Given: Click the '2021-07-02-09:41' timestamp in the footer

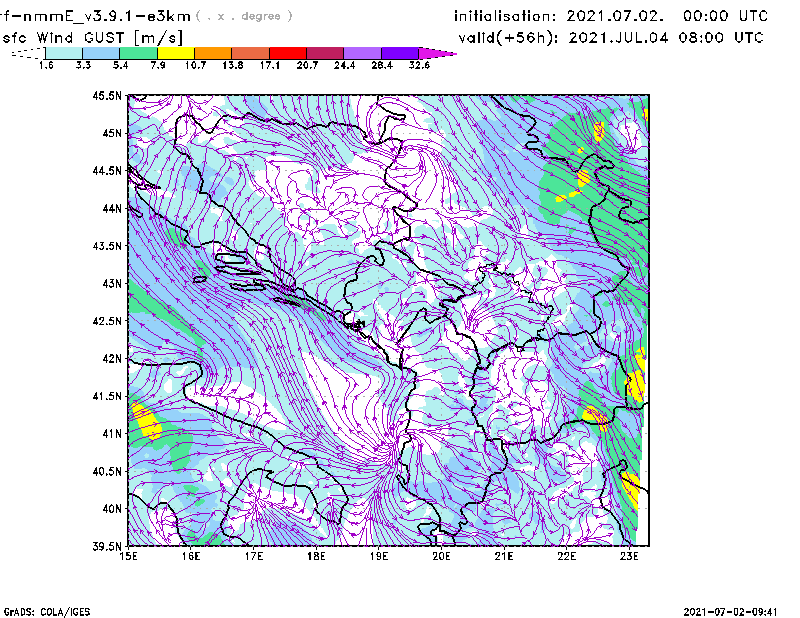Looking at the screenshot, I should [730, 612].
